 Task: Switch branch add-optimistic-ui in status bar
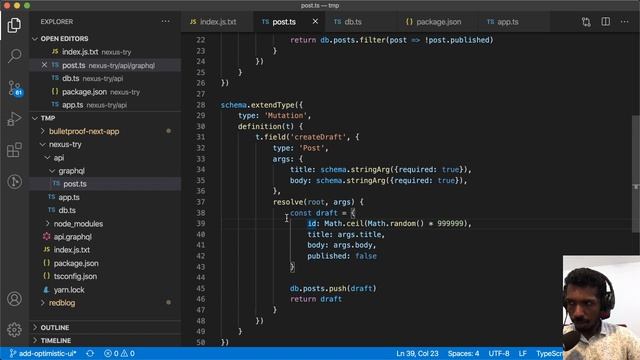pos(43,353)
